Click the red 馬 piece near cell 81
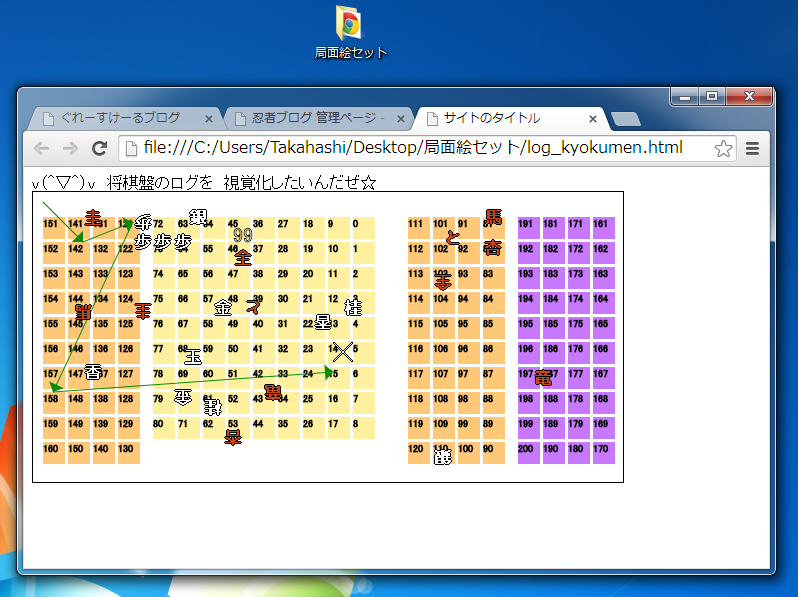This screenshot has height=597, width=798. (x=493, y=217)
